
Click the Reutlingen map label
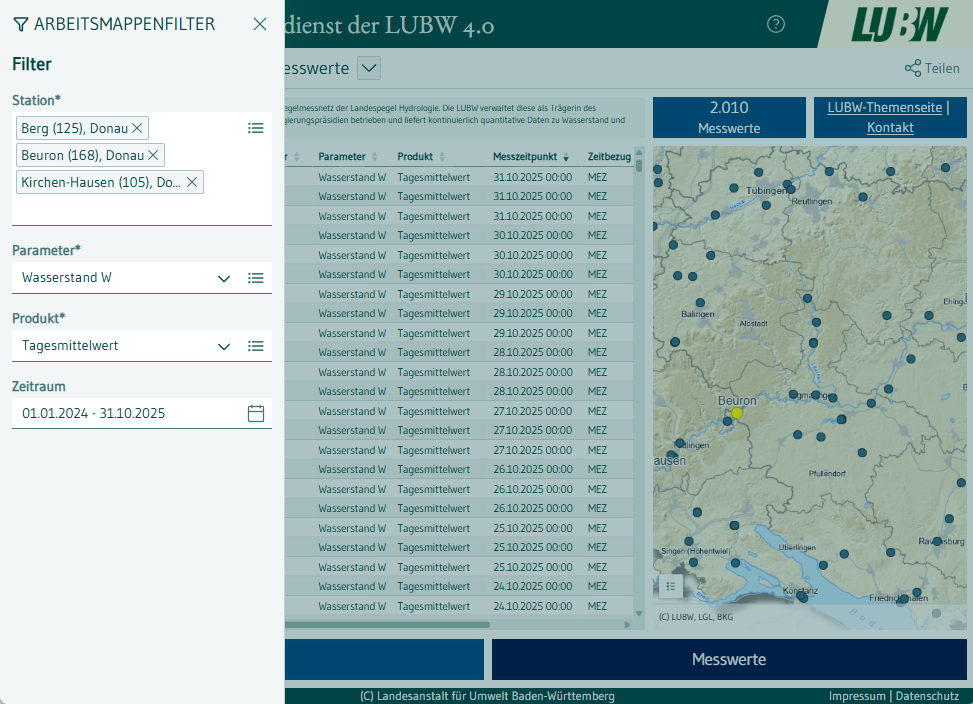coord(812,202)
